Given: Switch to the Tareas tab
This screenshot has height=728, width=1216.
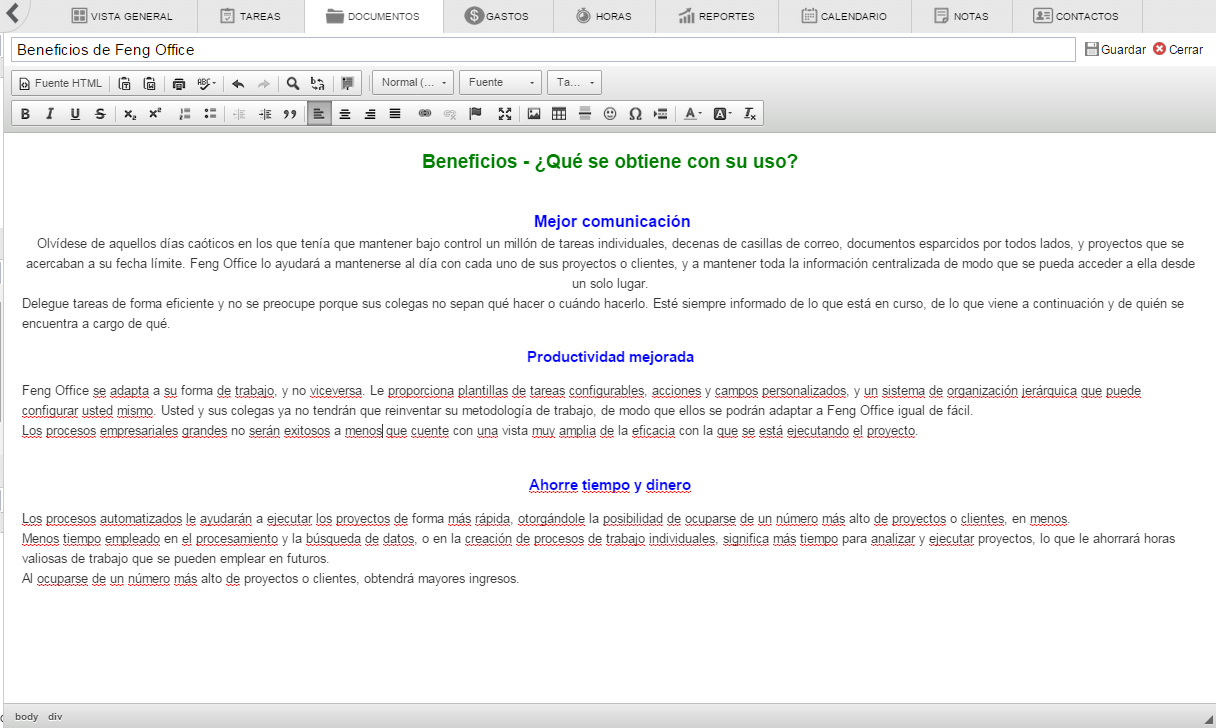Looking at the screenshot, I should [250, 16].
